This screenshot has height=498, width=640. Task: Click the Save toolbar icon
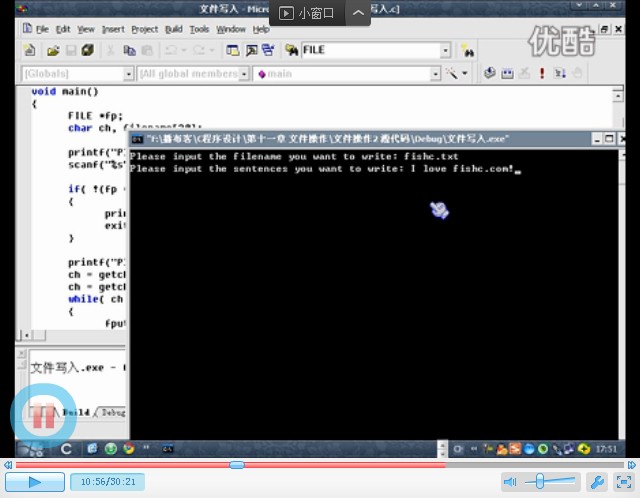(x=71, y=51)
